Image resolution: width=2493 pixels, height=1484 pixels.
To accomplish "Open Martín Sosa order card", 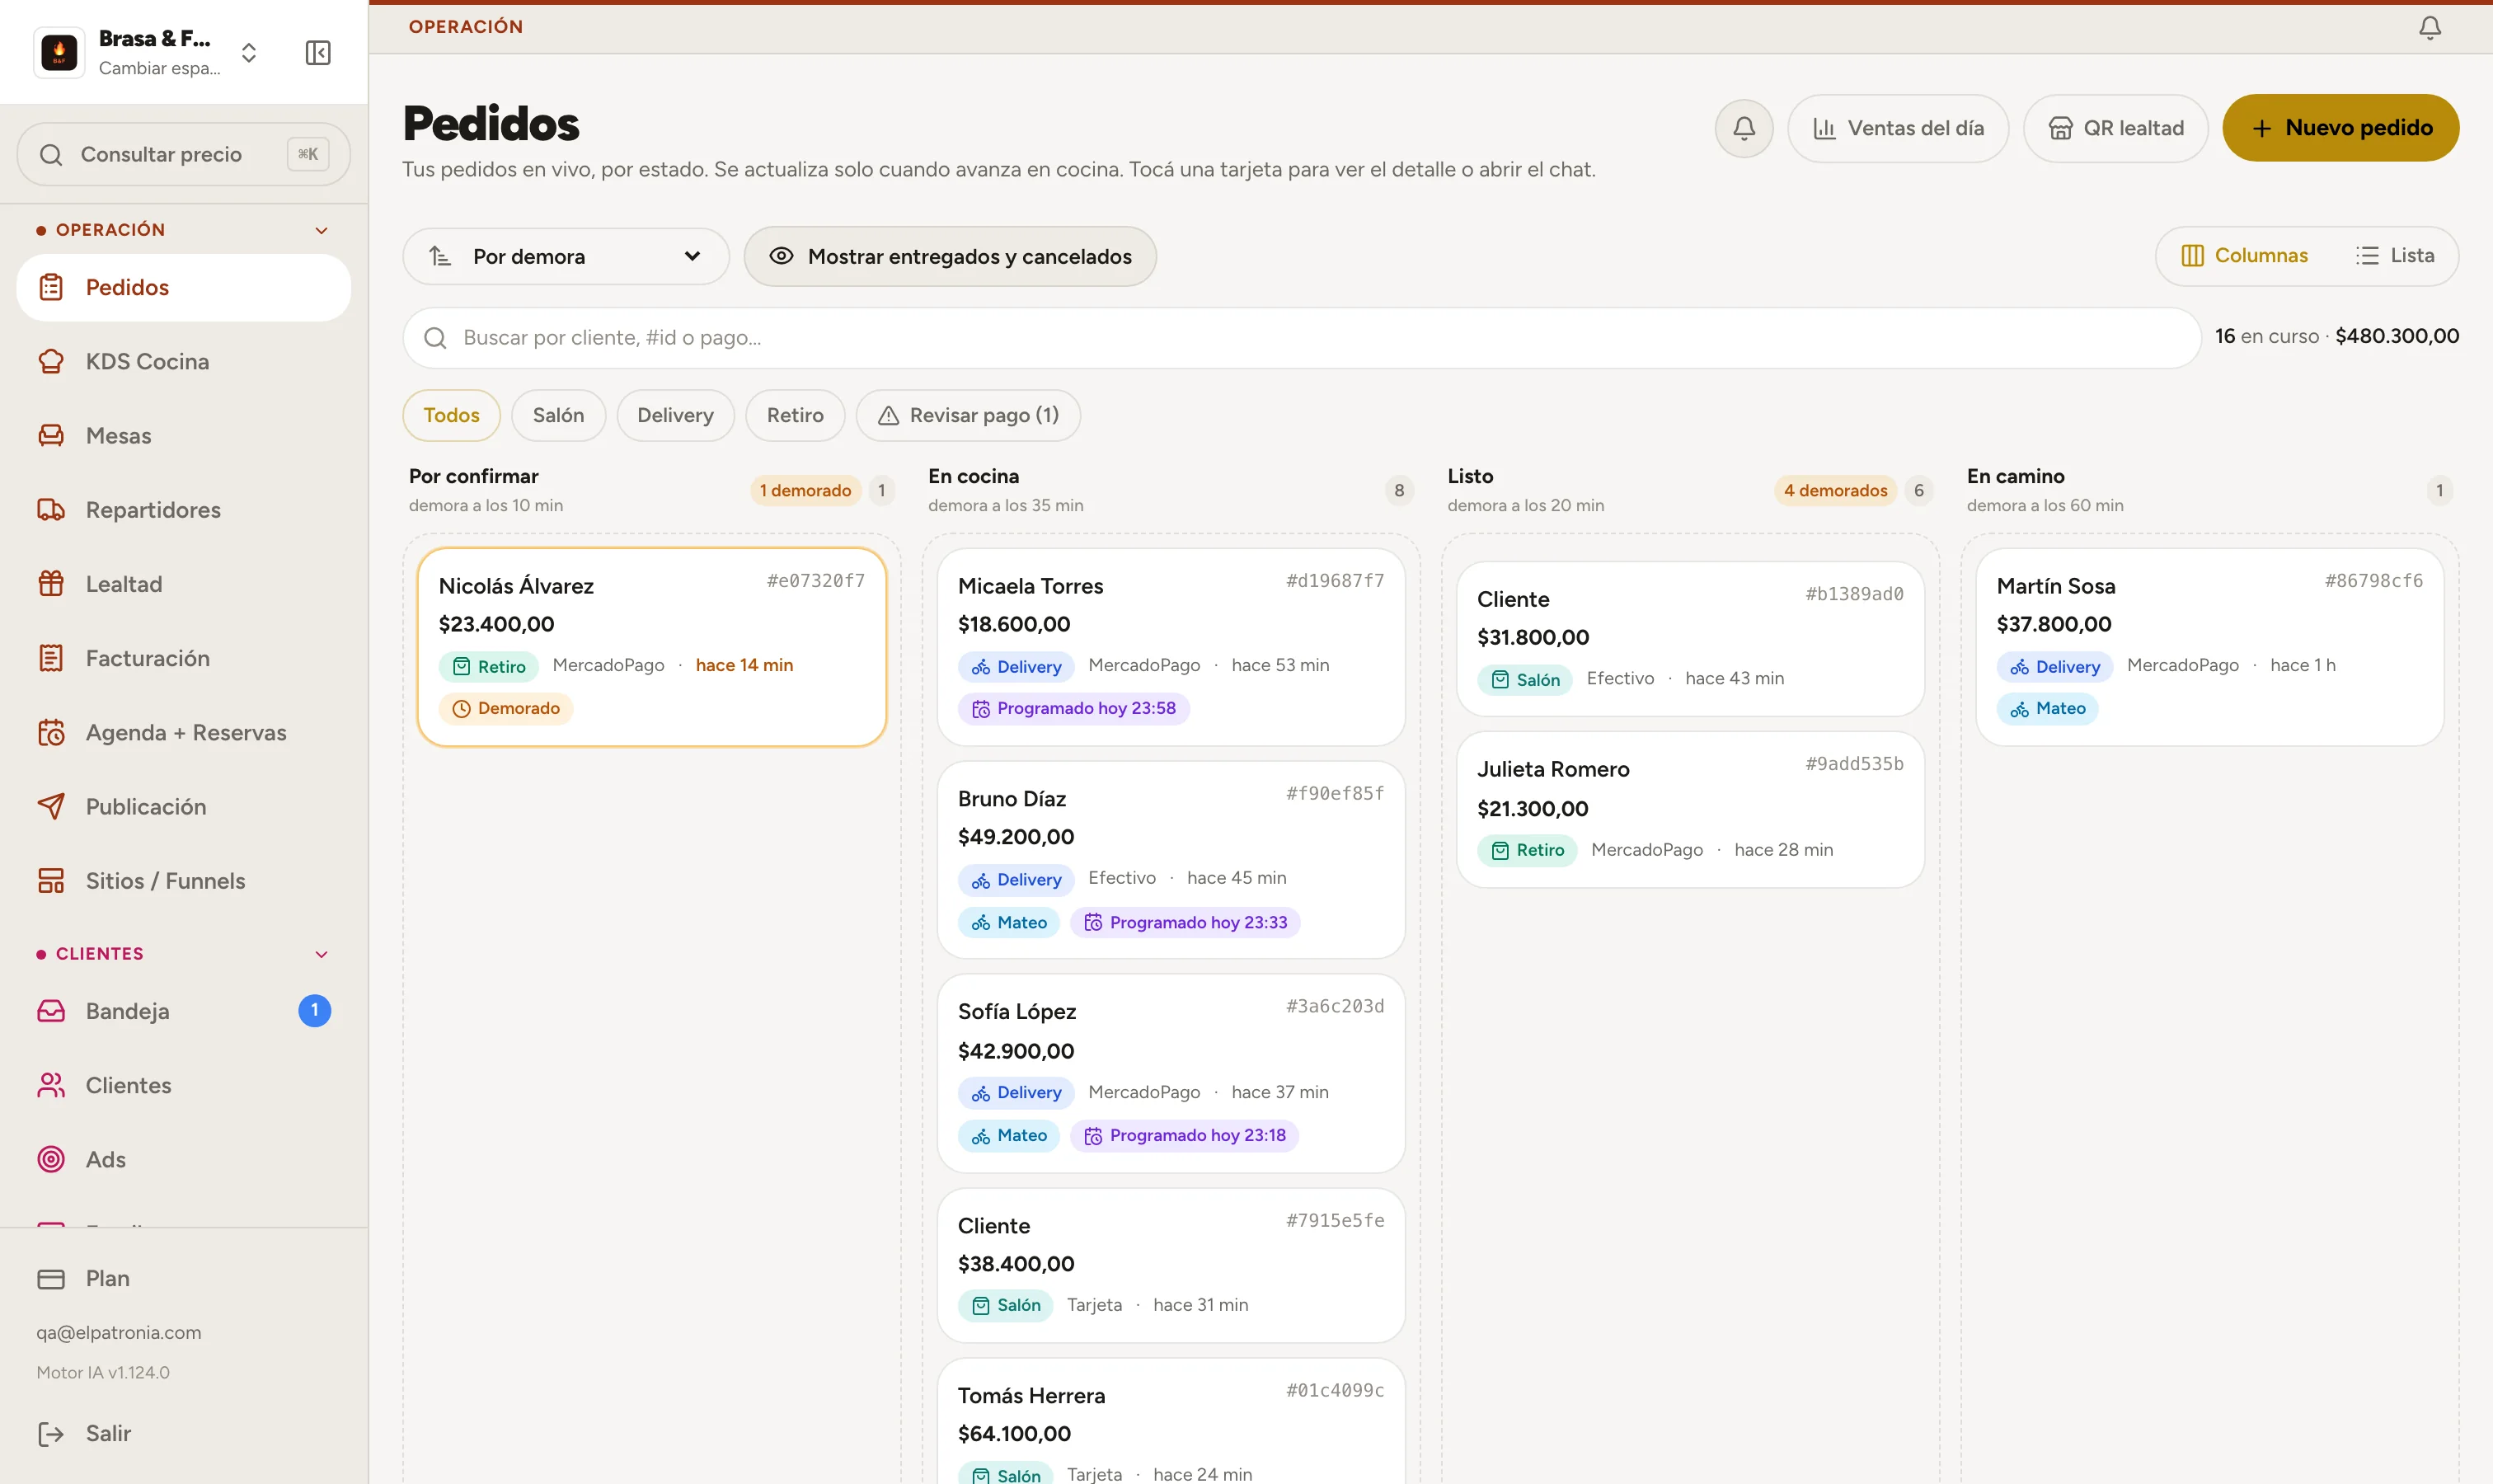I will point(2210,647).
